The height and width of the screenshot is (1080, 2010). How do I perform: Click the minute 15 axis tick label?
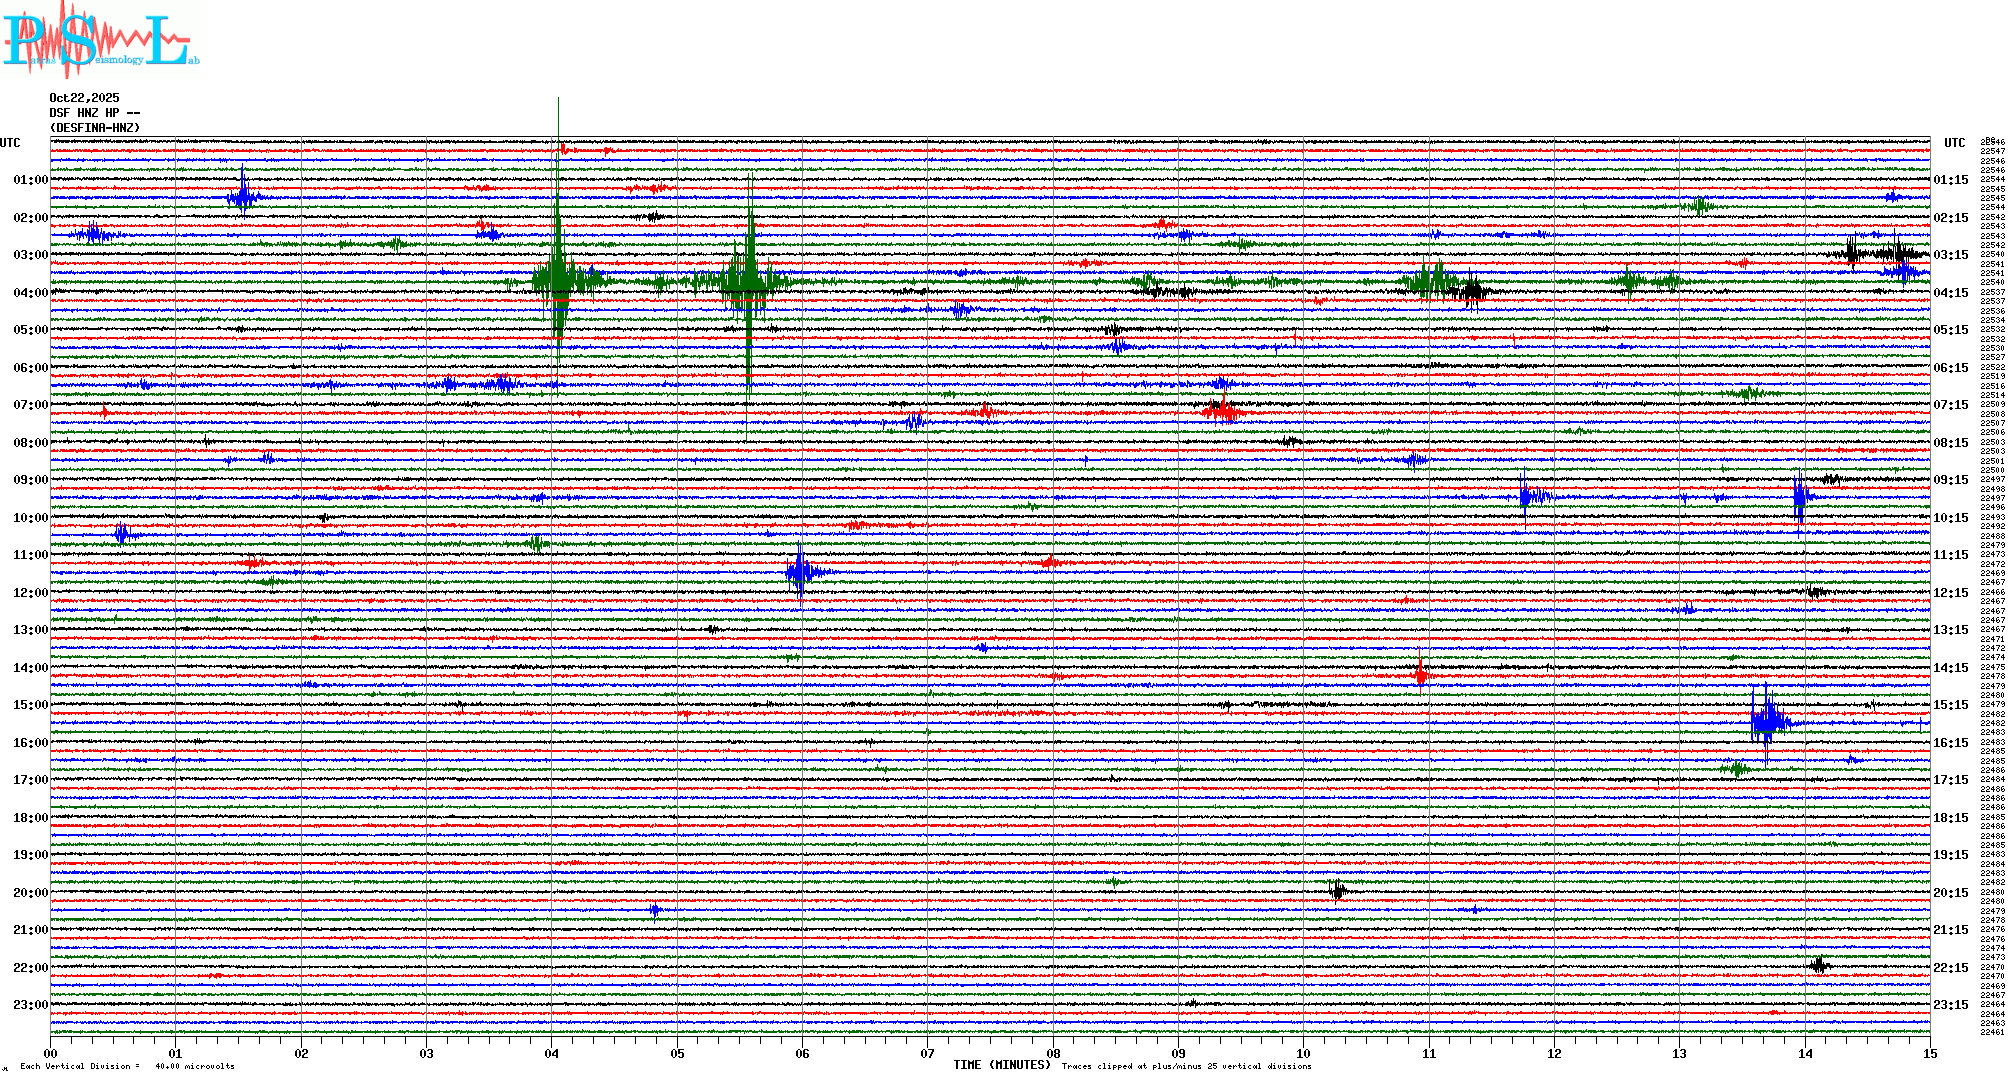[1929, 1053]
